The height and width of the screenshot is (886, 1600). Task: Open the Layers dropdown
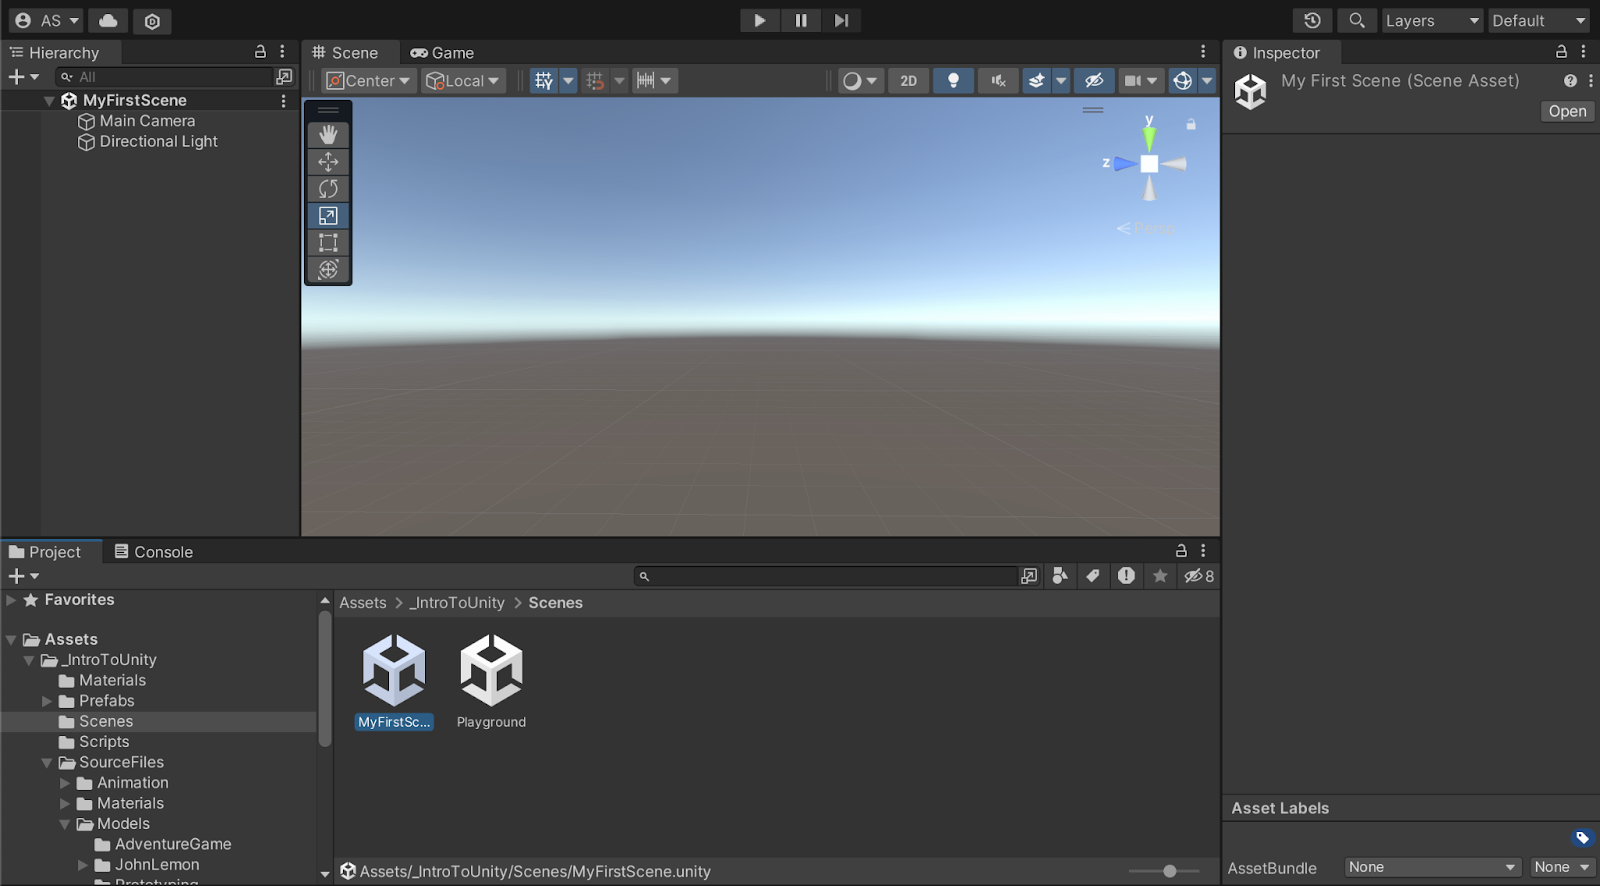tap(1431, 21)
